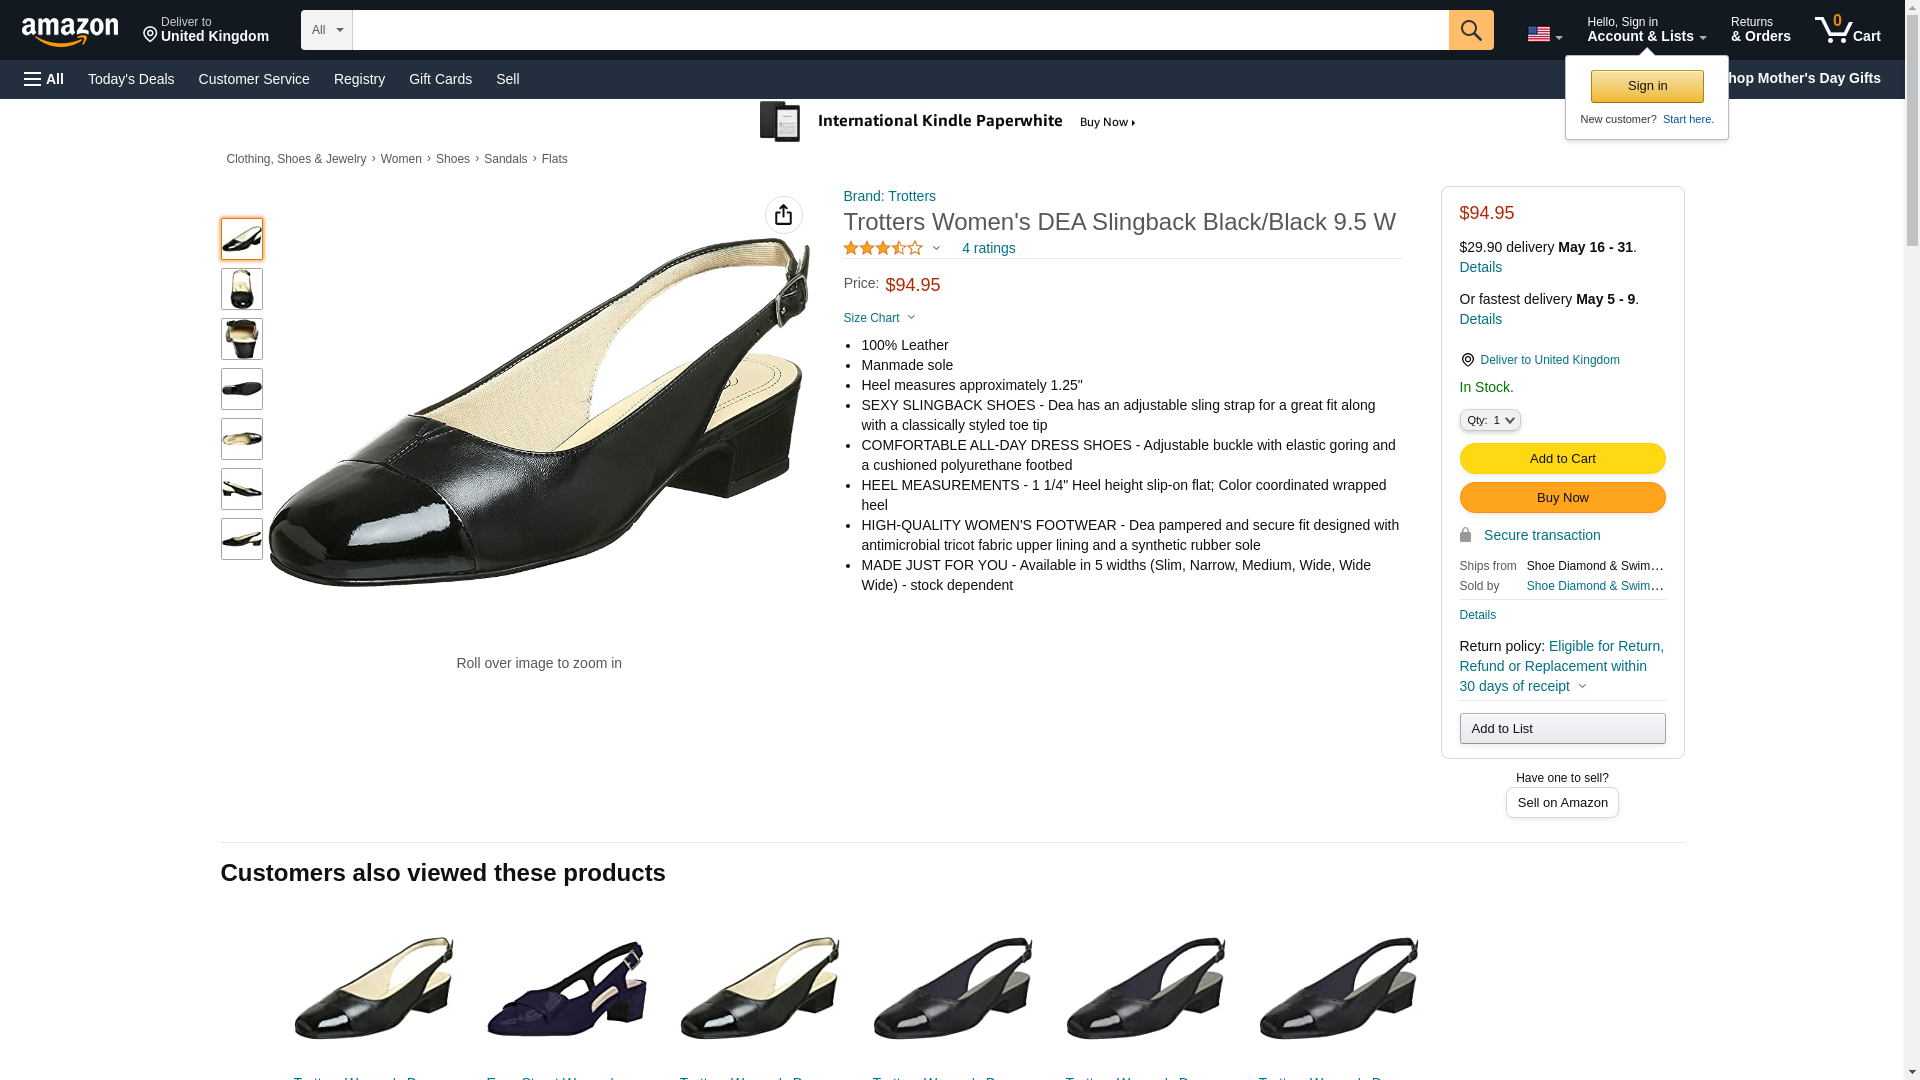Open Today's Deals menu item
The width and height of the screenshot is (1920, 1080).
coord(131,79)
